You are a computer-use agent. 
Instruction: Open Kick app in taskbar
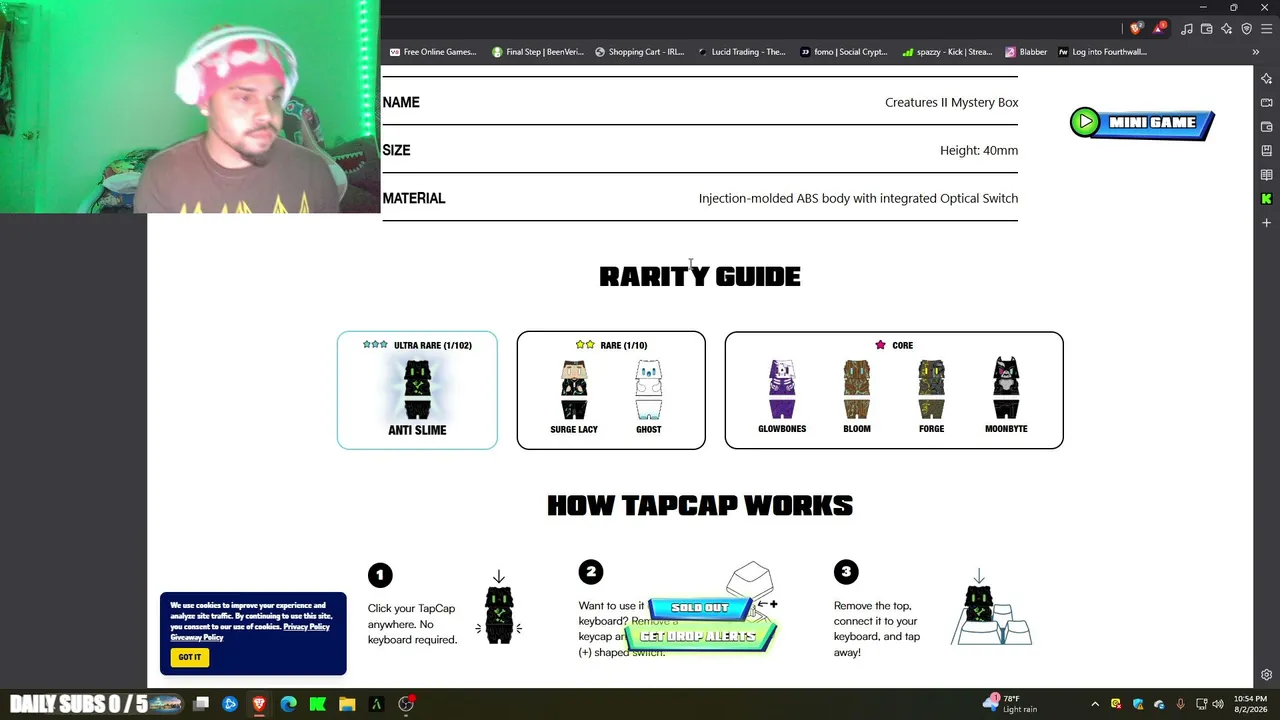point(317,704)
